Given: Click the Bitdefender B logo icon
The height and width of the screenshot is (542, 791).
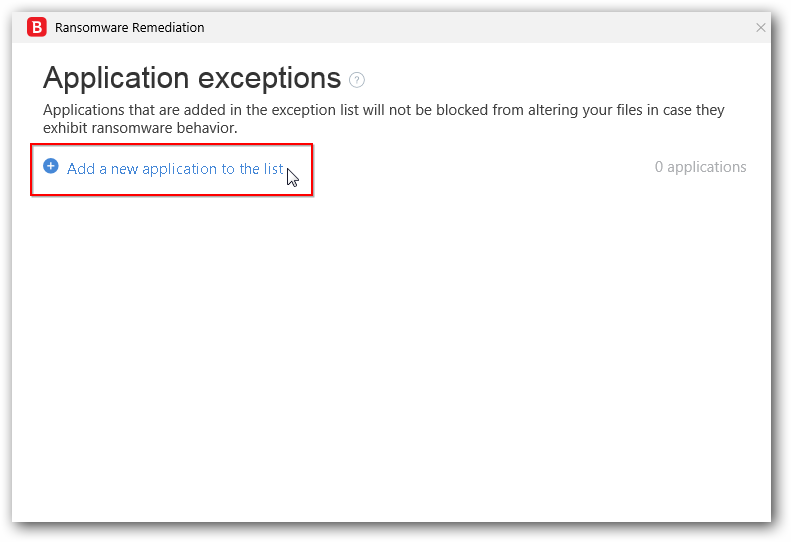Looking at the screenshot, I should [x=37, y=28].
